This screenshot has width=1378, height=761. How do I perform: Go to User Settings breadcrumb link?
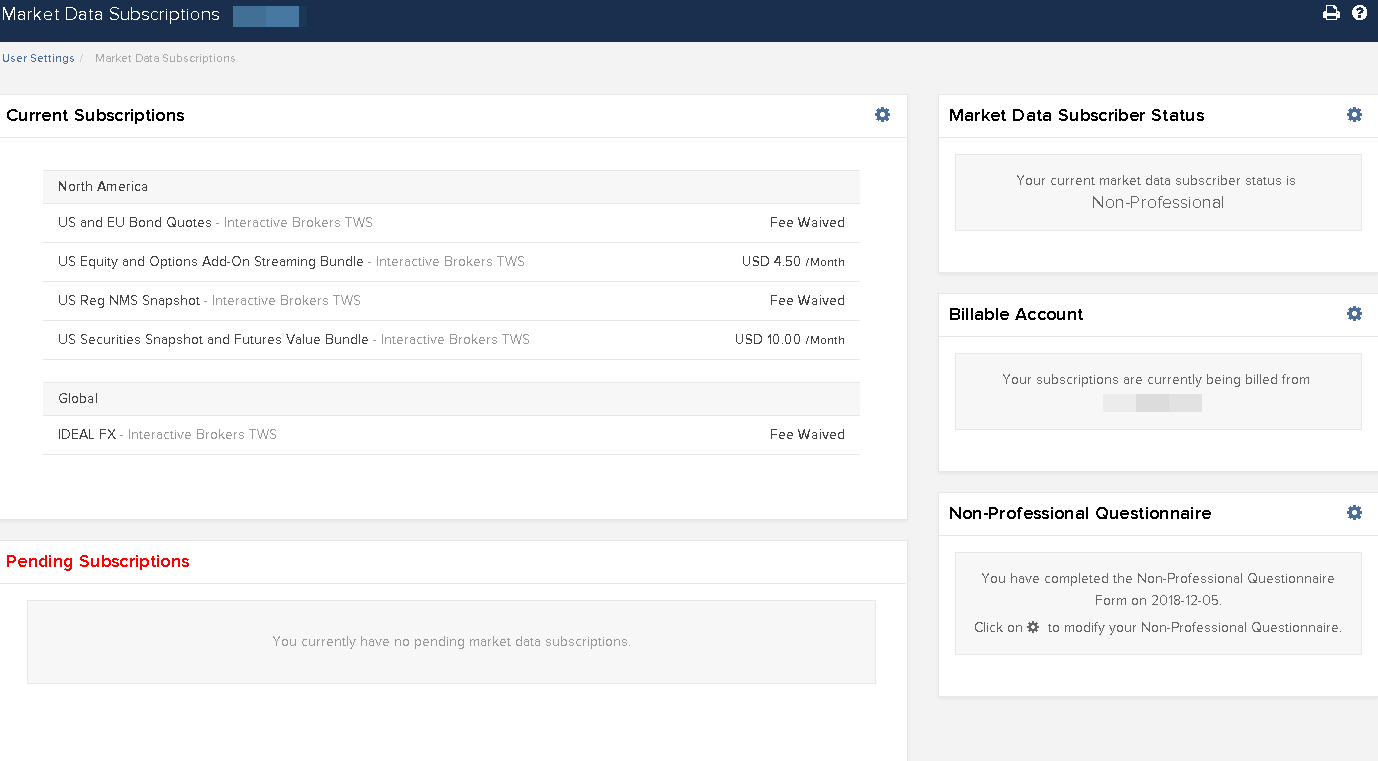[x=38, y=58]
